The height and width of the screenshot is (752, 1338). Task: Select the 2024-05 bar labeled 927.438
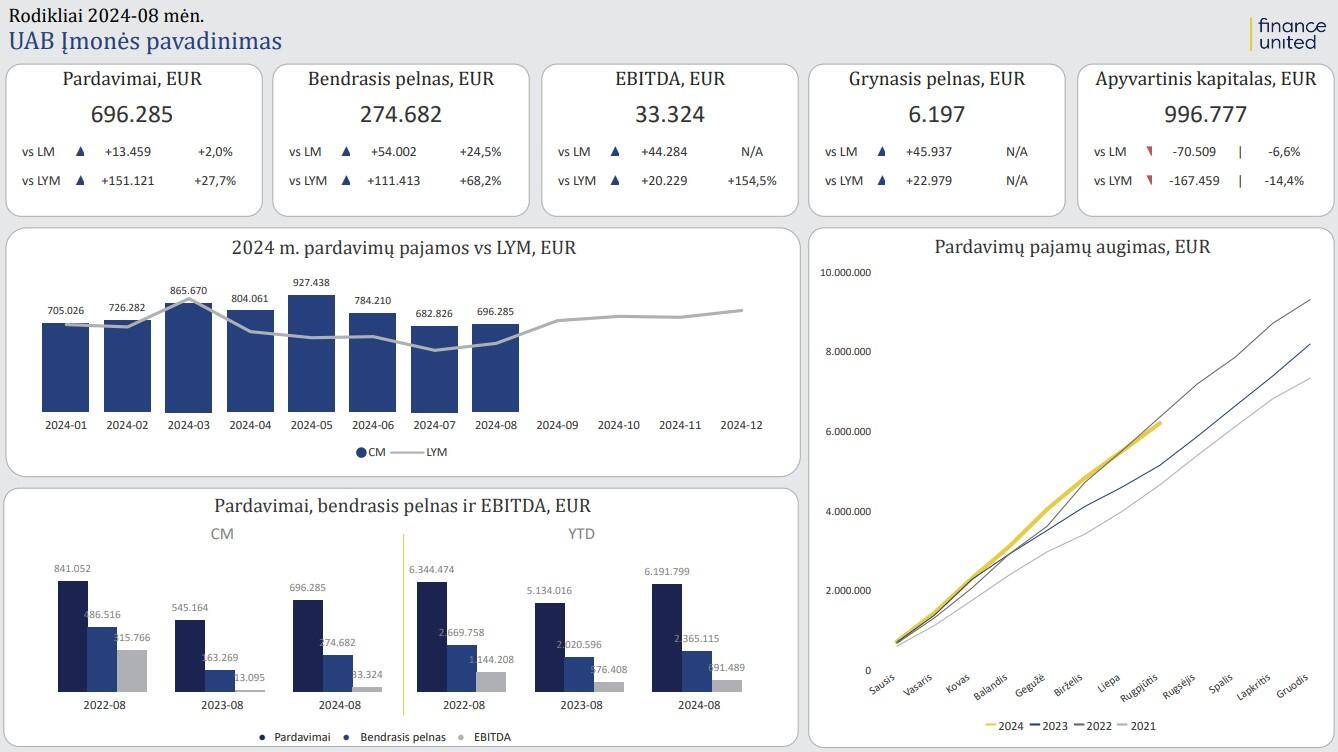click(x=311, y=353)
